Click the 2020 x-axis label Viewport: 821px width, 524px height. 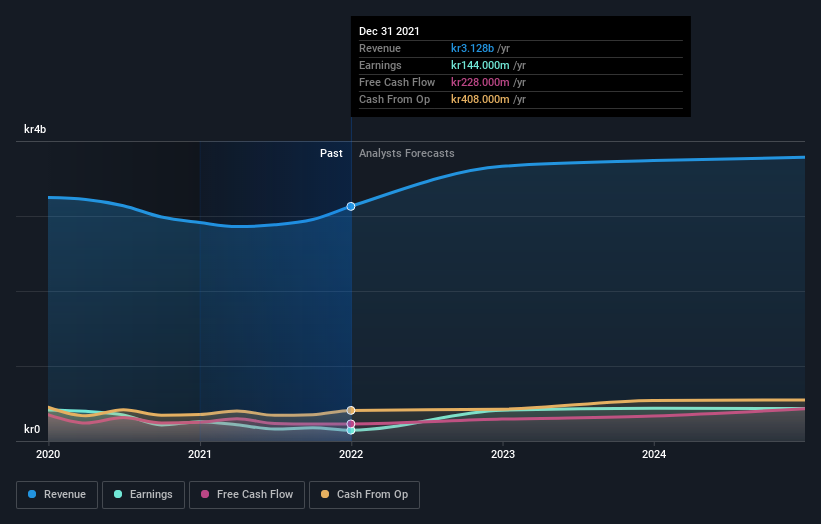[x=48, y=454]
